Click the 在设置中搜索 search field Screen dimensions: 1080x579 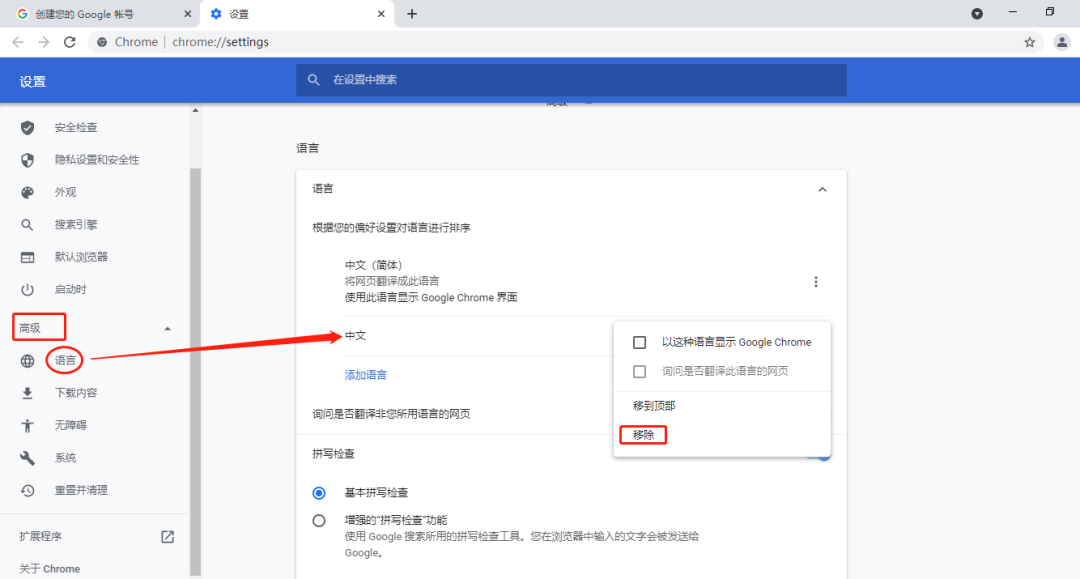[571, 79]
